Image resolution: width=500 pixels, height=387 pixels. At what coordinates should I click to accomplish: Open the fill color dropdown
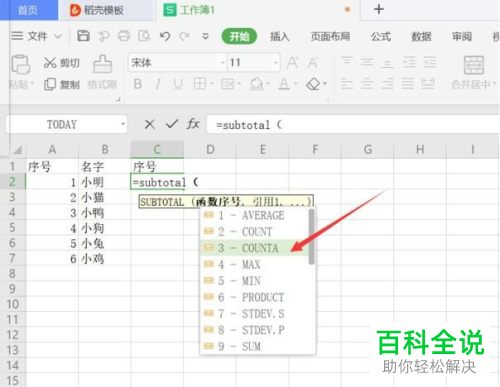268,84
